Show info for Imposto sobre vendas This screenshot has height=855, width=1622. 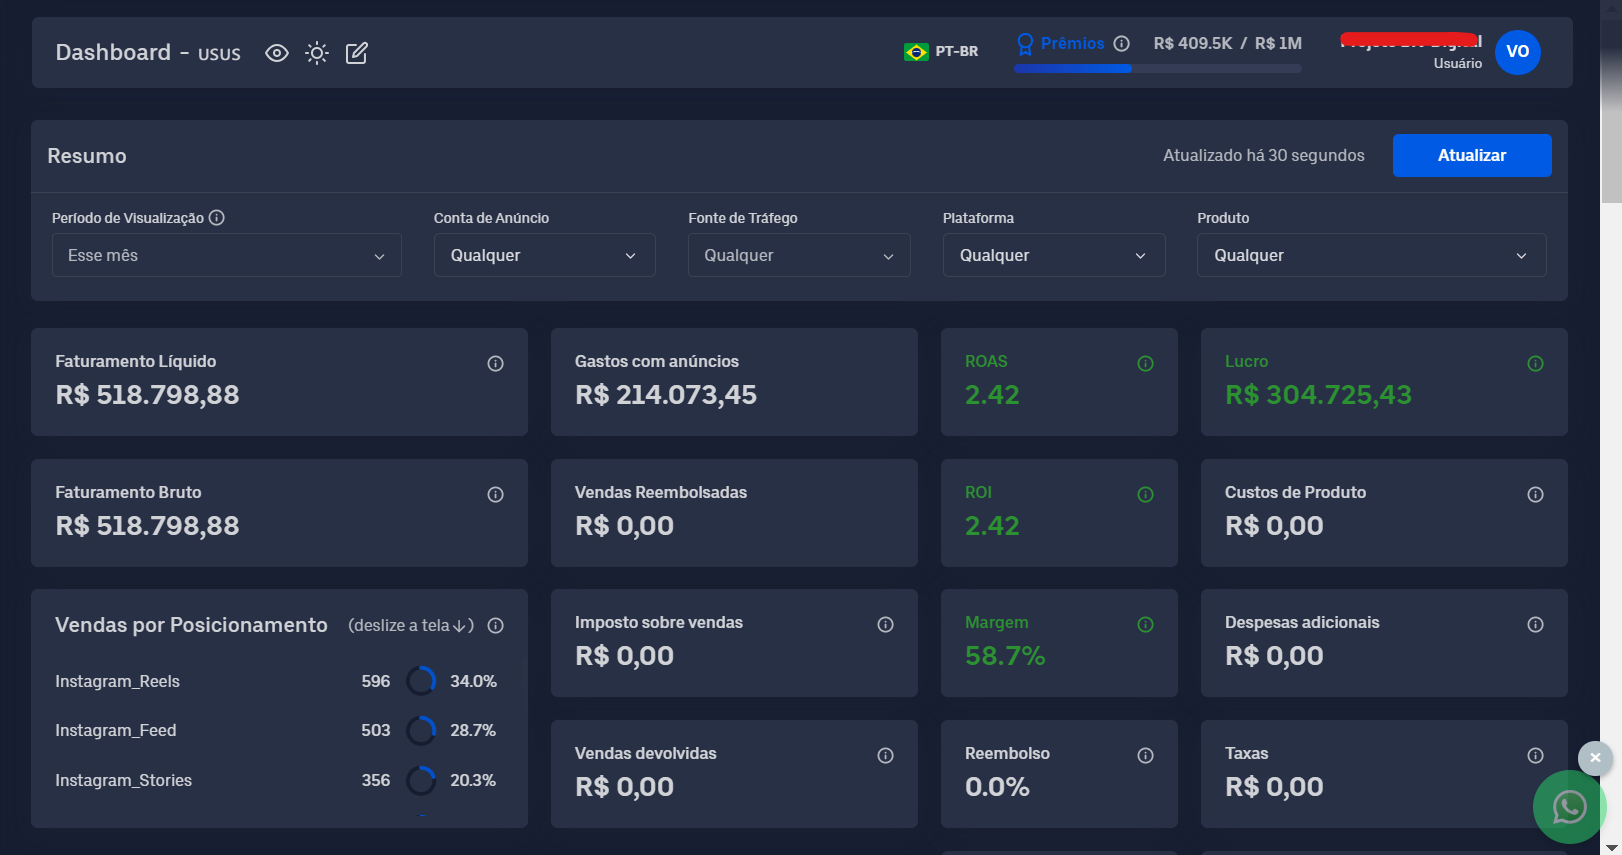click(885, 625)
